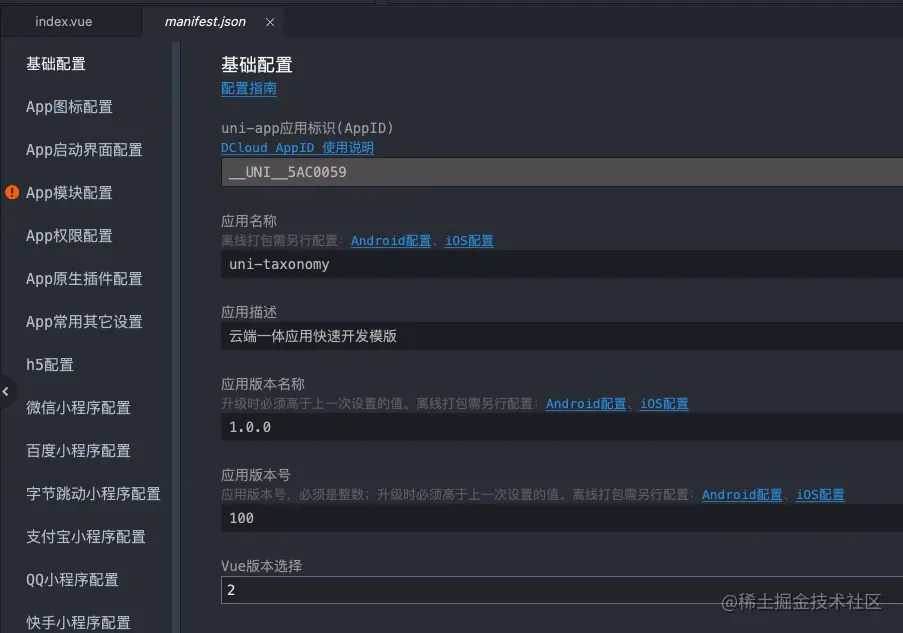Open App图标配置 settings
This screenshot has height=633, width=903.
pos(69,107)
